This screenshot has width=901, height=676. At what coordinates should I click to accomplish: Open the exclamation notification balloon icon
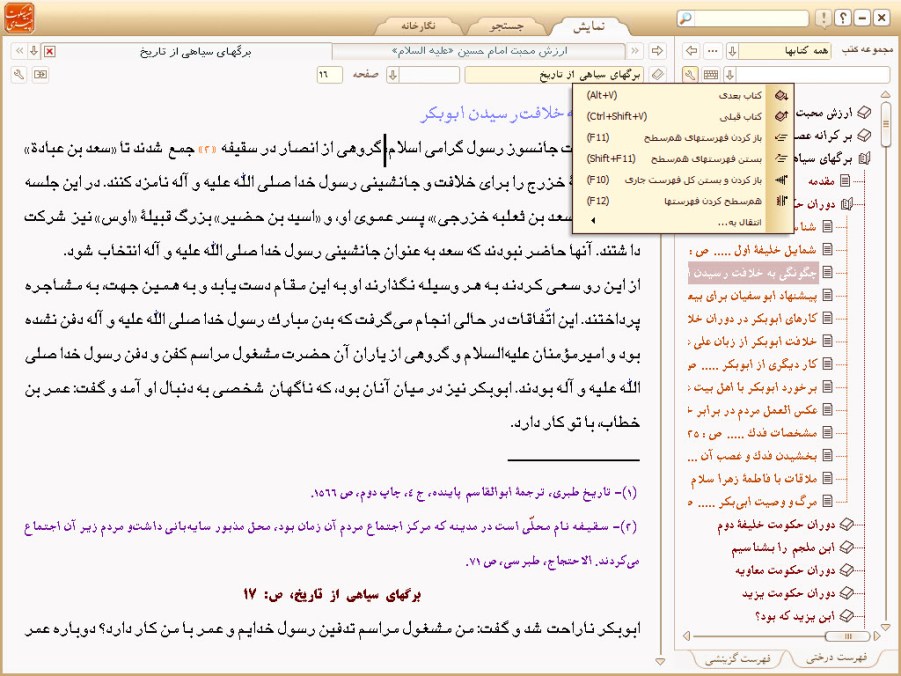tap(823, 18)
